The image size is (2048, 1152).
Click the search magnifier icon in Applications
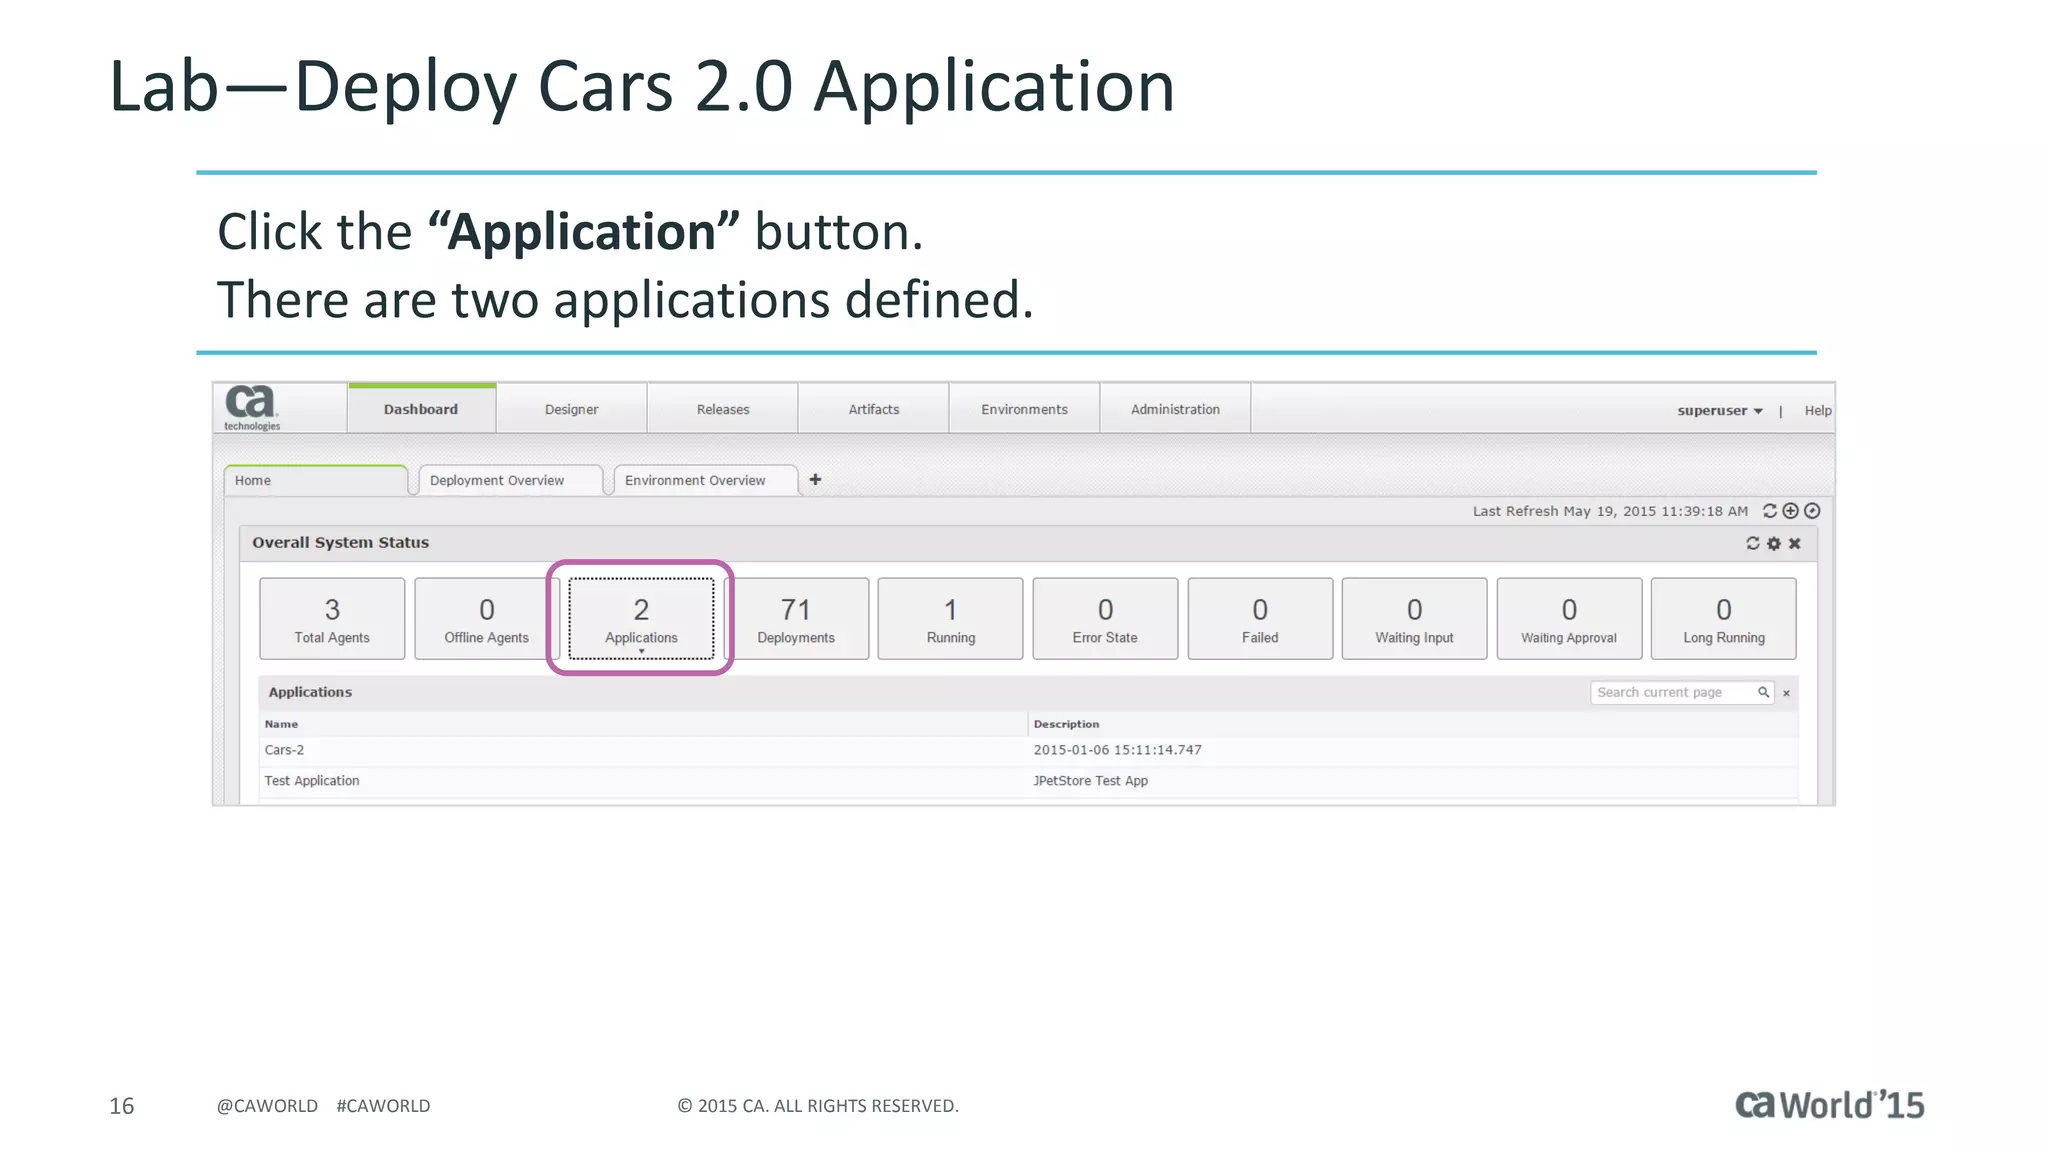pos(1763,692)
